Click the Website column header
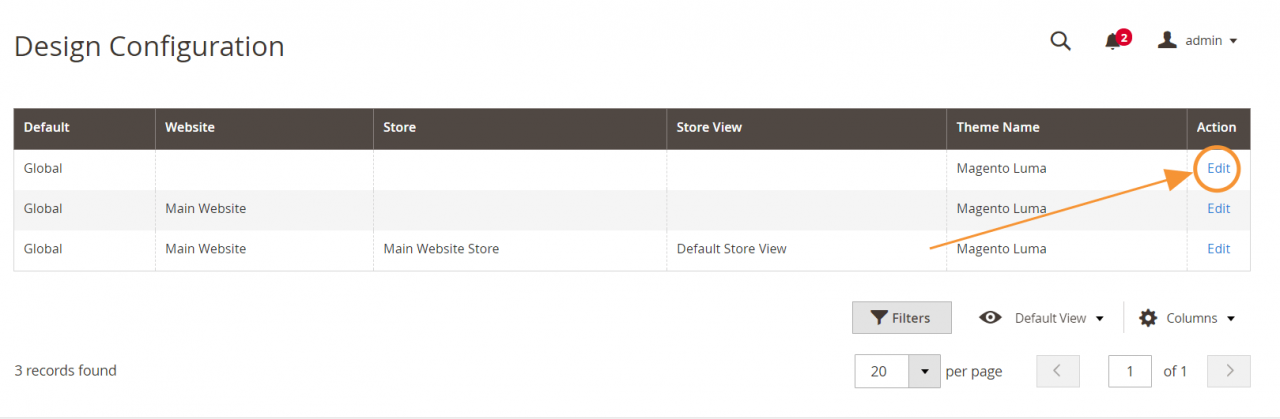 (190, 128)
